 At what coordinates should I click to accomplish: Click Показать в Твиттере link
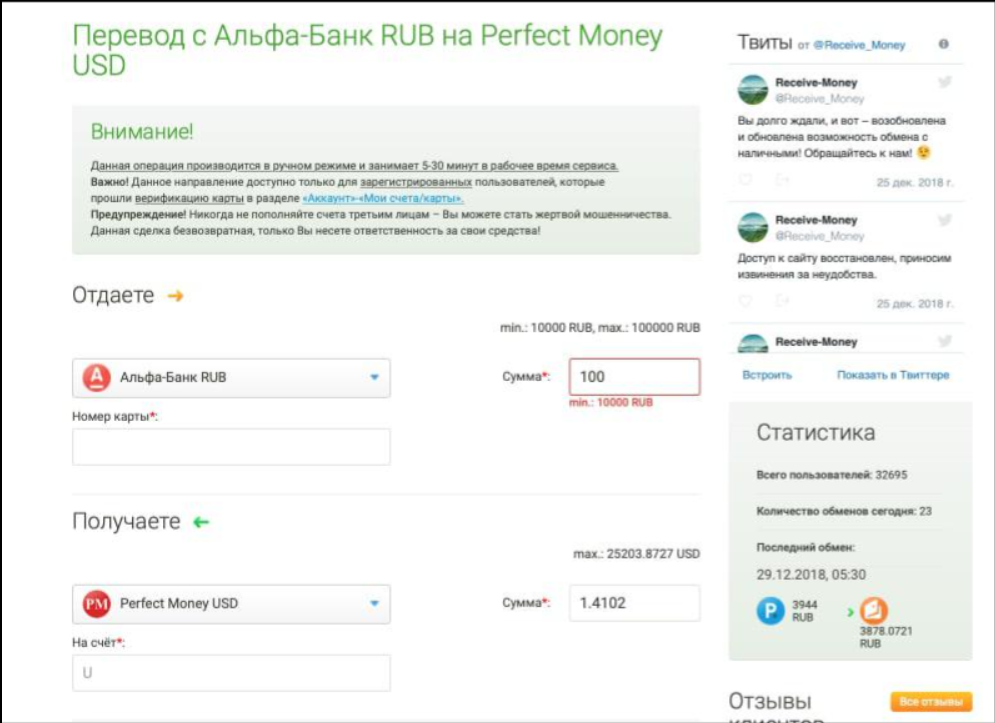click(892, 375)
